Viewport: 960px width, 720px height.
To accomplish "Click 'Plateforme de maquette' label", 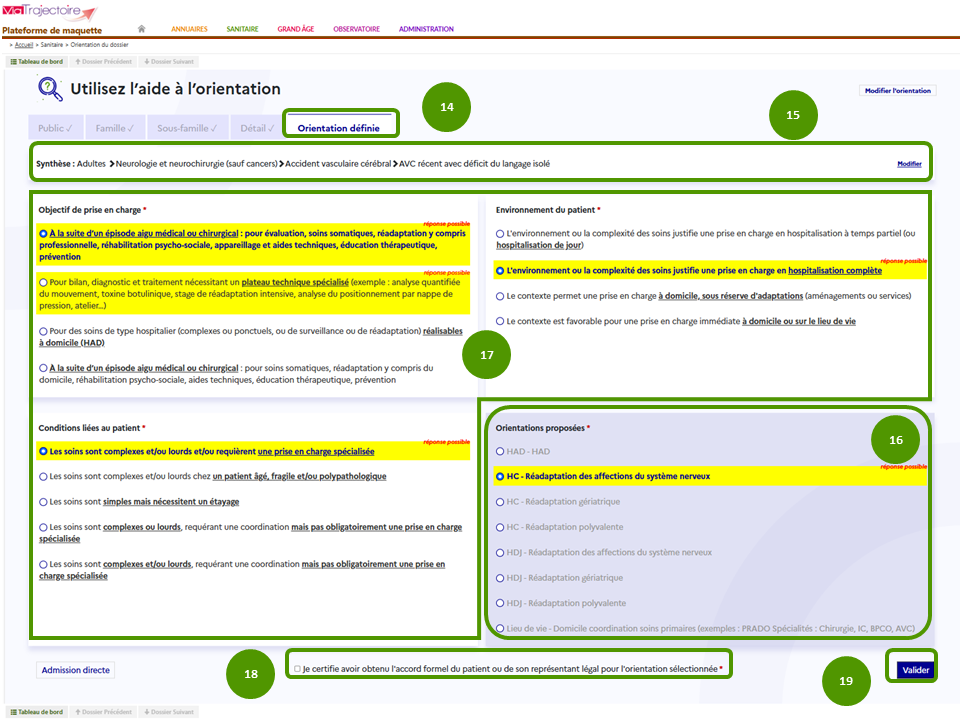I will (x=52, y=31).
